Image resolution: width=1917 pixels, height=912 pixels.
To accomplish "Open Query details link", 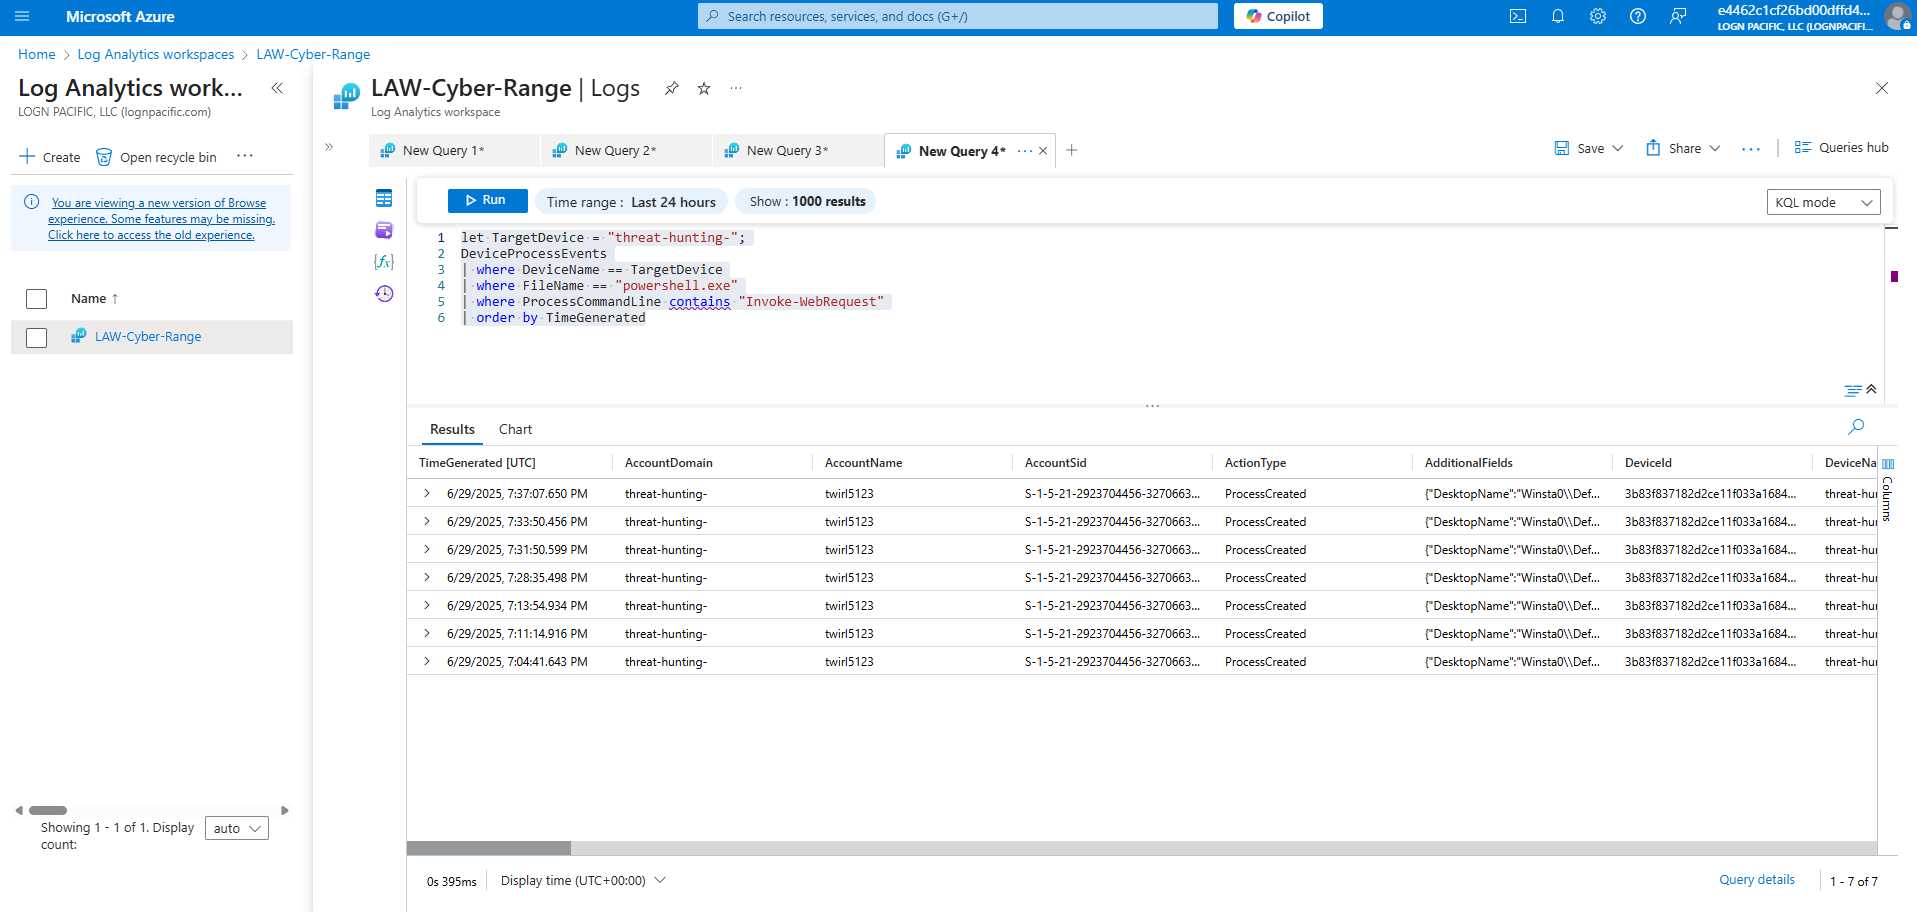I will point(1757,880).
